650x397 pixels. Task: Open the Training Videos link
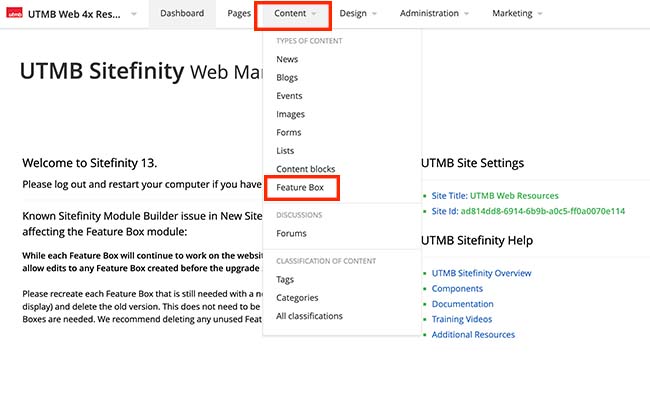(x=462, y=319)
